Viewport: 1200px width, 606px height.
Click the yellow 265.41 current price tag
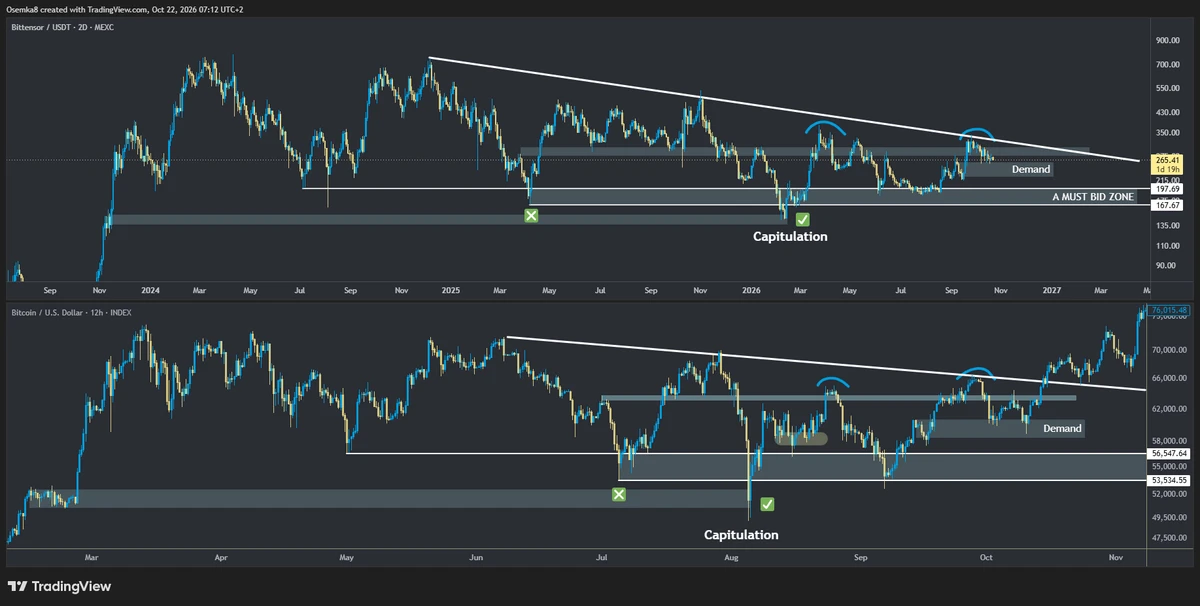[1168, 160]
